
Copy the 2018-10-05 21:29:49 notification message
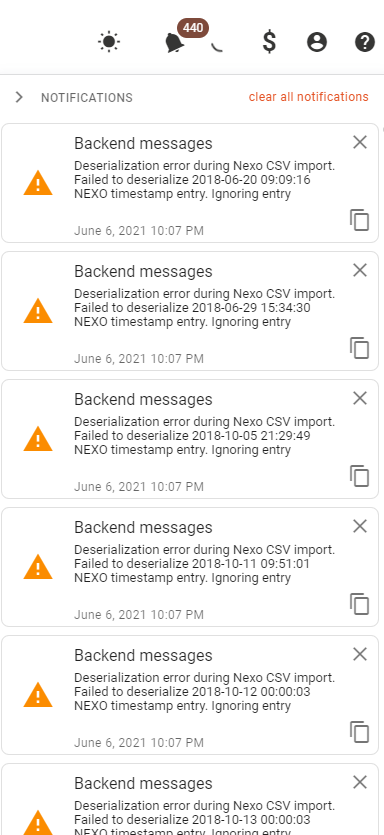360,476
